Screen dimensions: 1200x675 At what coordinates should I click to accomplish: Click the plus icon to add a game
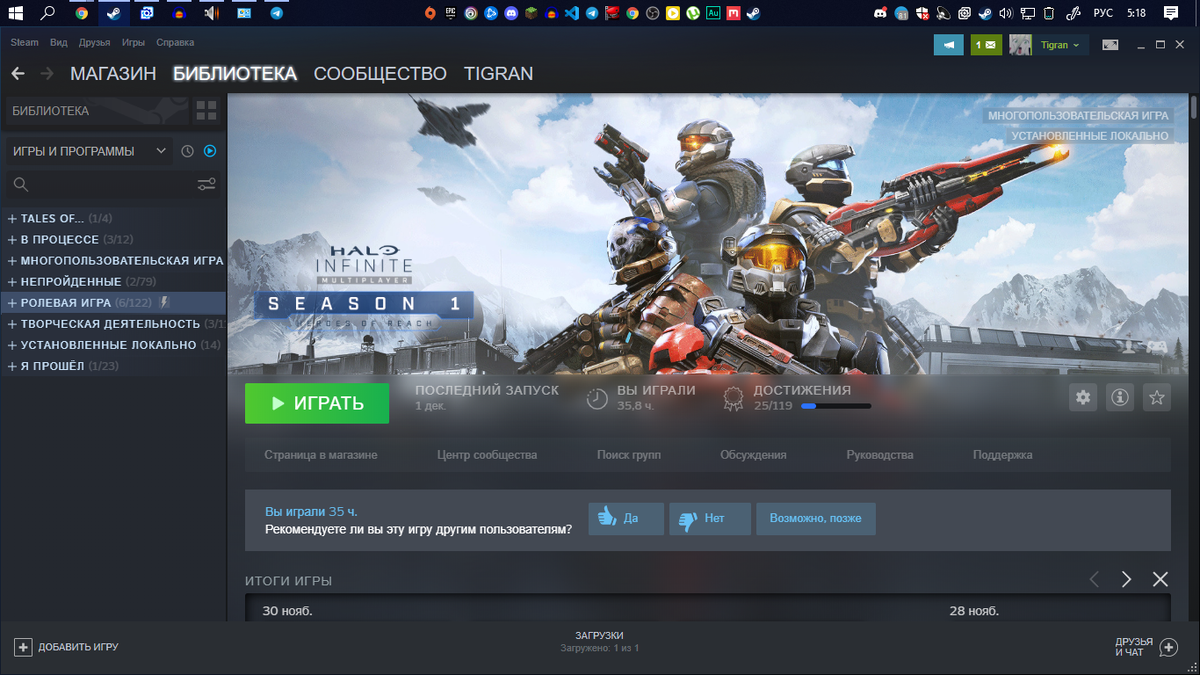(x=23, y=647)
